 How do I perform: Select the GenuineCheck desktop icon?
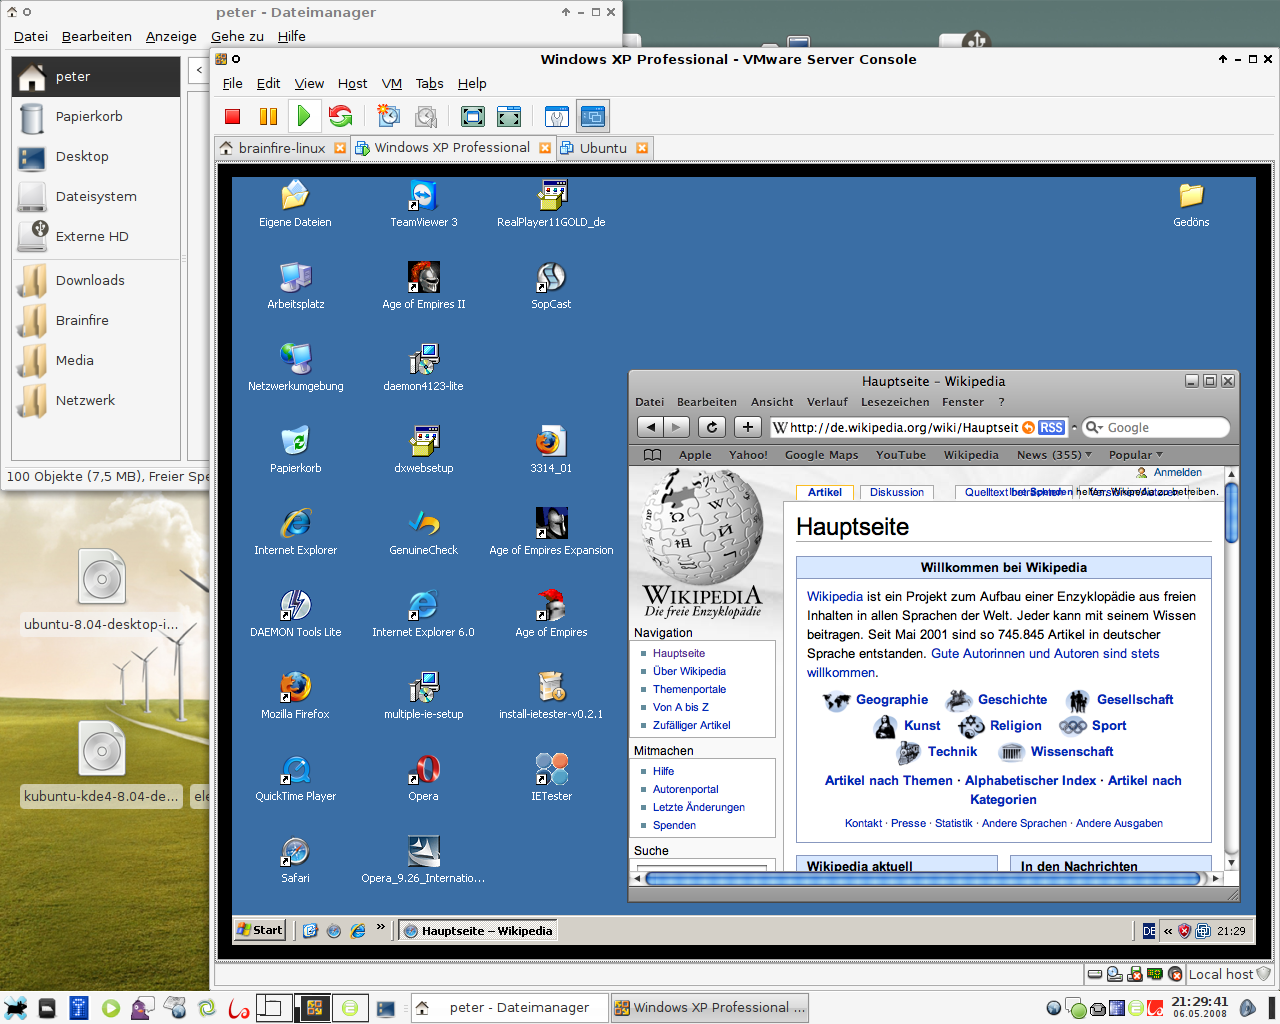424,532
